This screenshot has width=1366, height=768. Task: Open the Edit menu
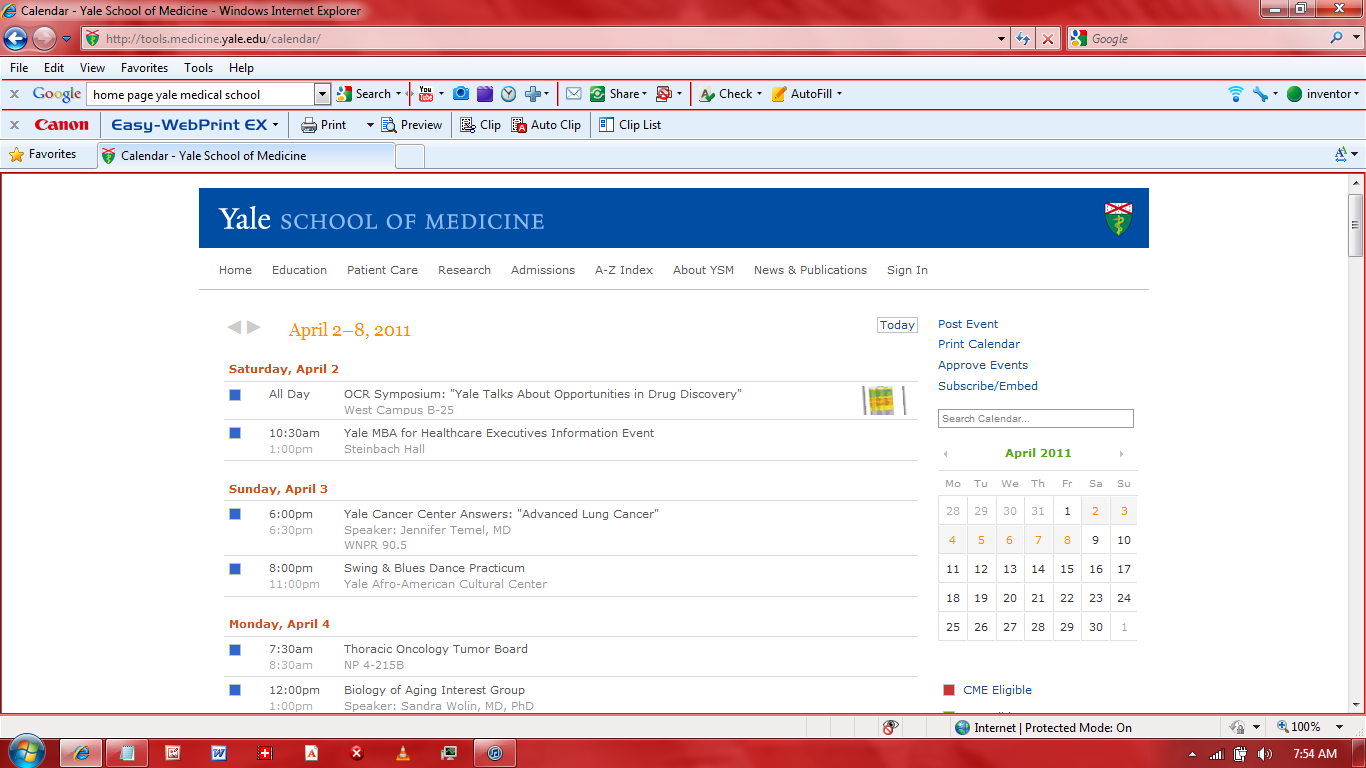54,68
